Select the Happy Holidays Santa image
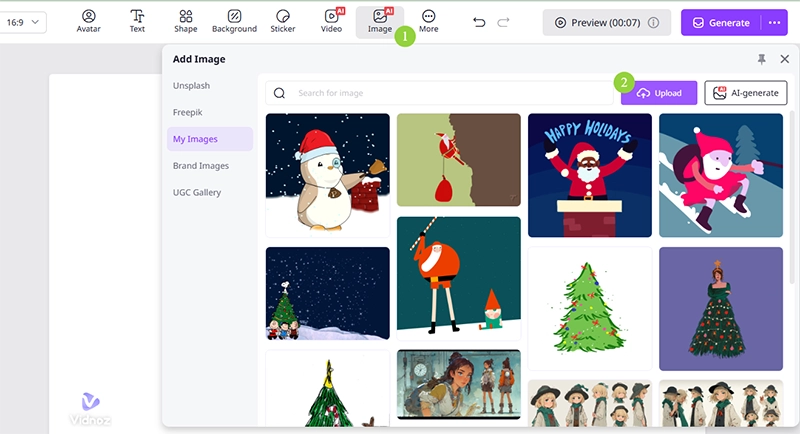 point(590,175)
